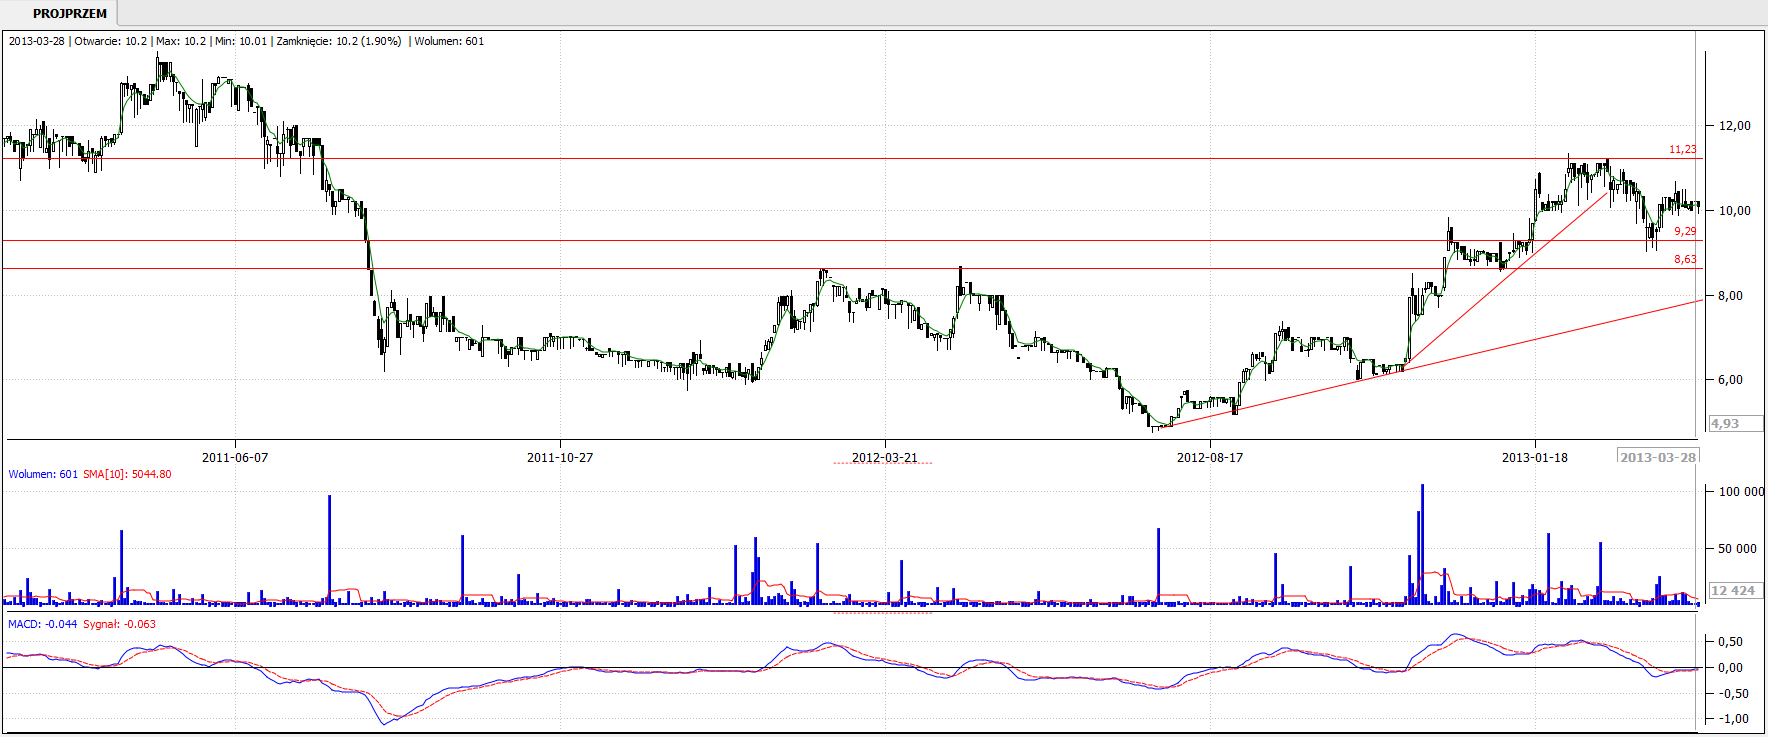
Task: Click the 50 000 volume axis label
Action: (x=1737, y=548)
